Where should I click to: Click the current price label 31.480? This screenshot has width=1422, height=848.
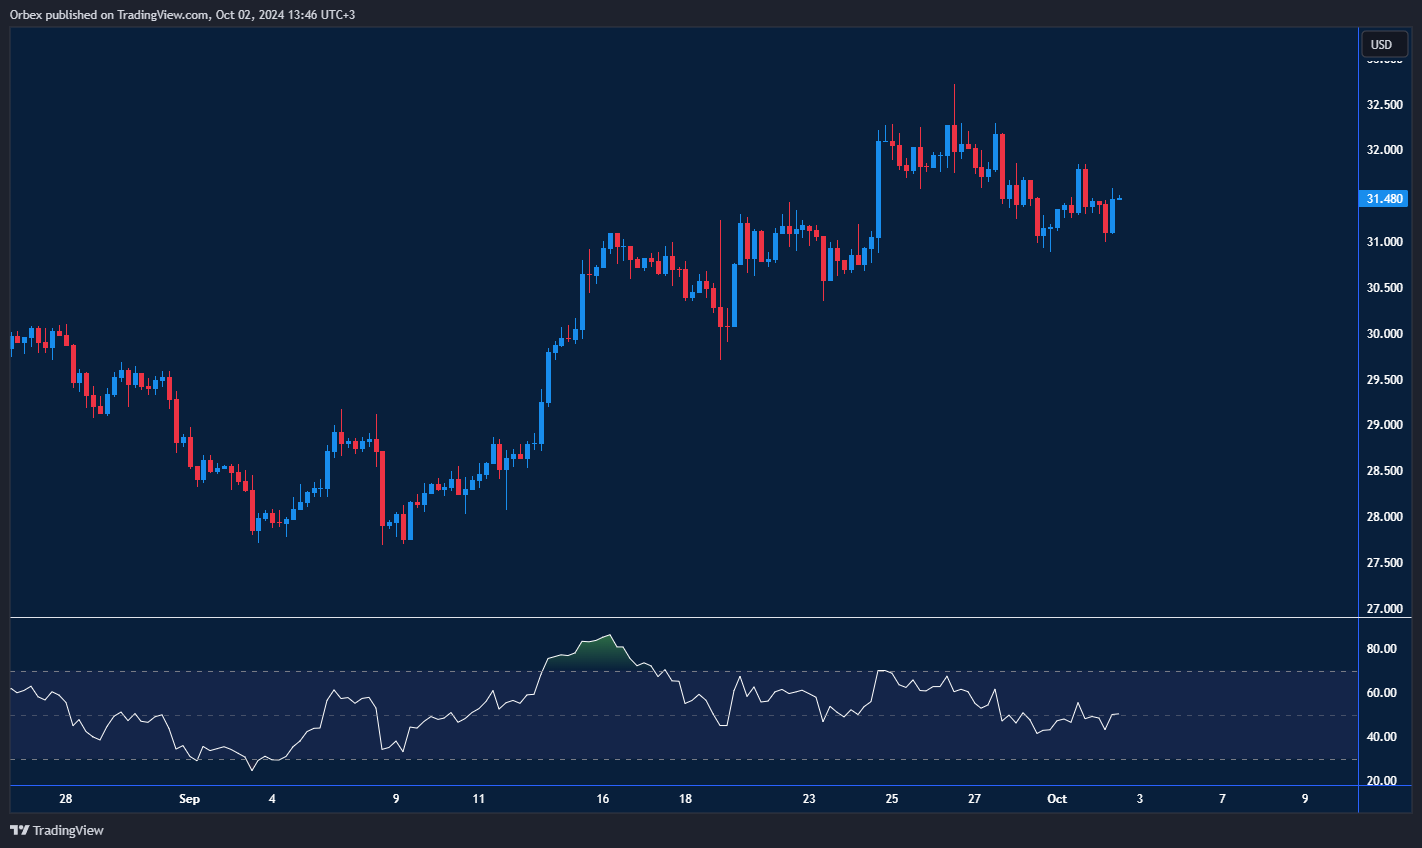[x=1384, y=199]
